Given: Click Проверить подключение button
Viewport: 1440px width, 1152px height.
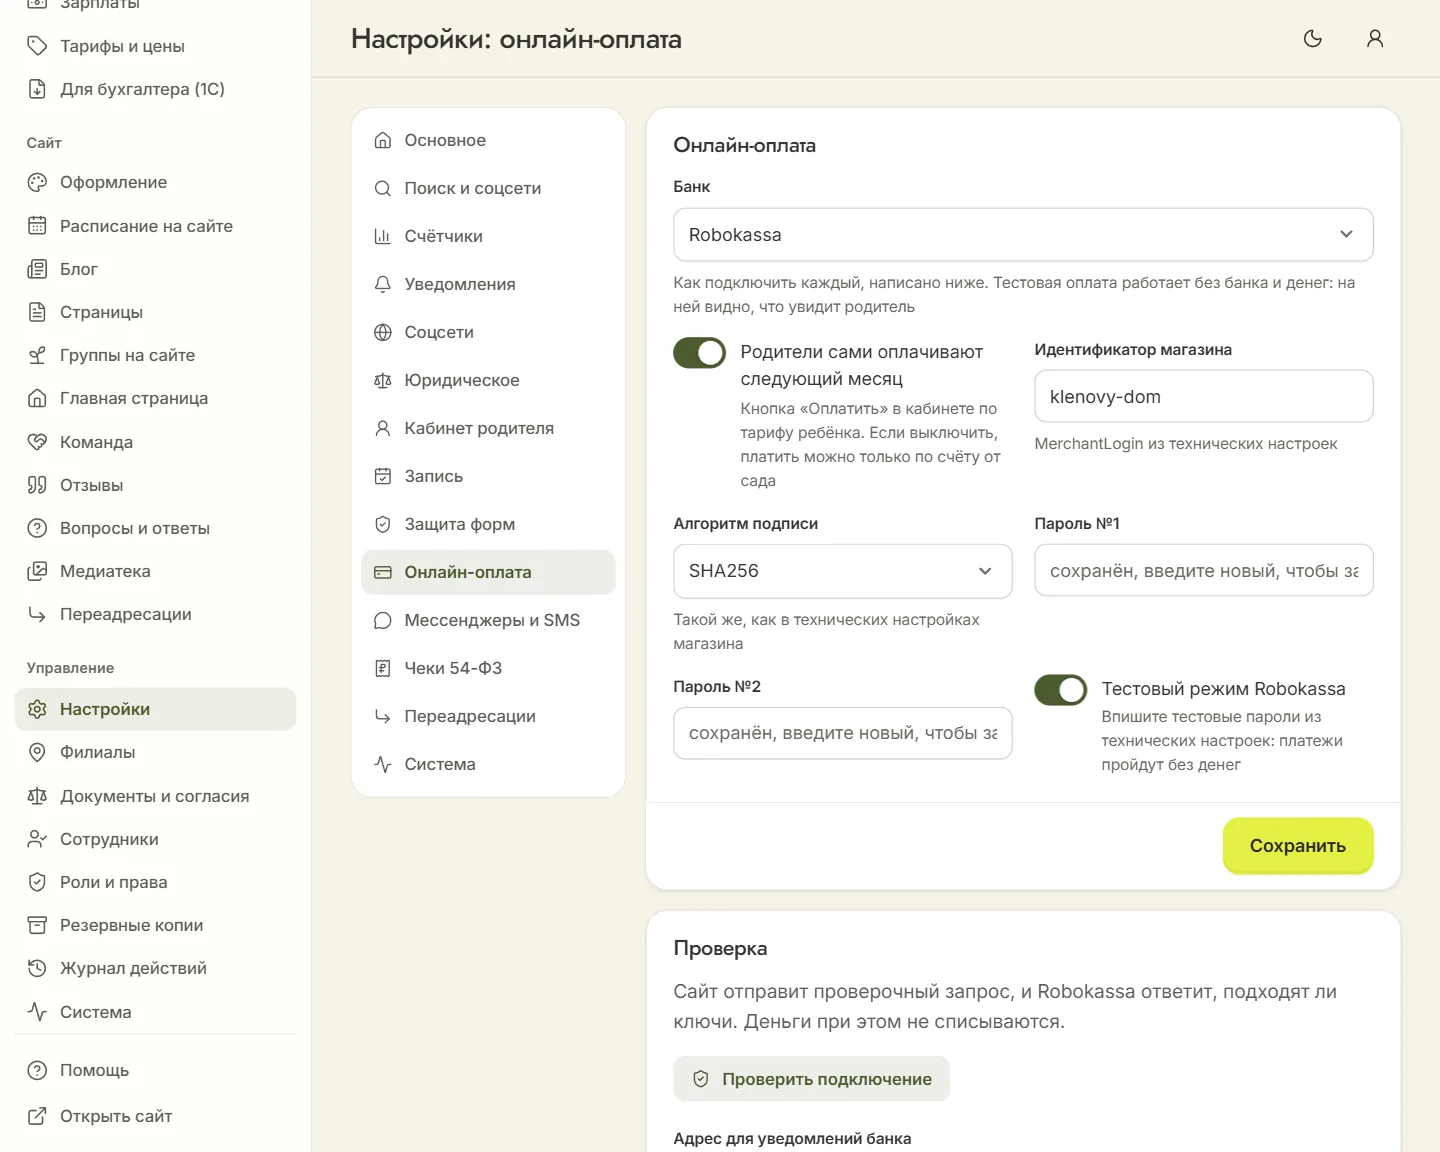Looking at the screenshot, I should 811,1079.
